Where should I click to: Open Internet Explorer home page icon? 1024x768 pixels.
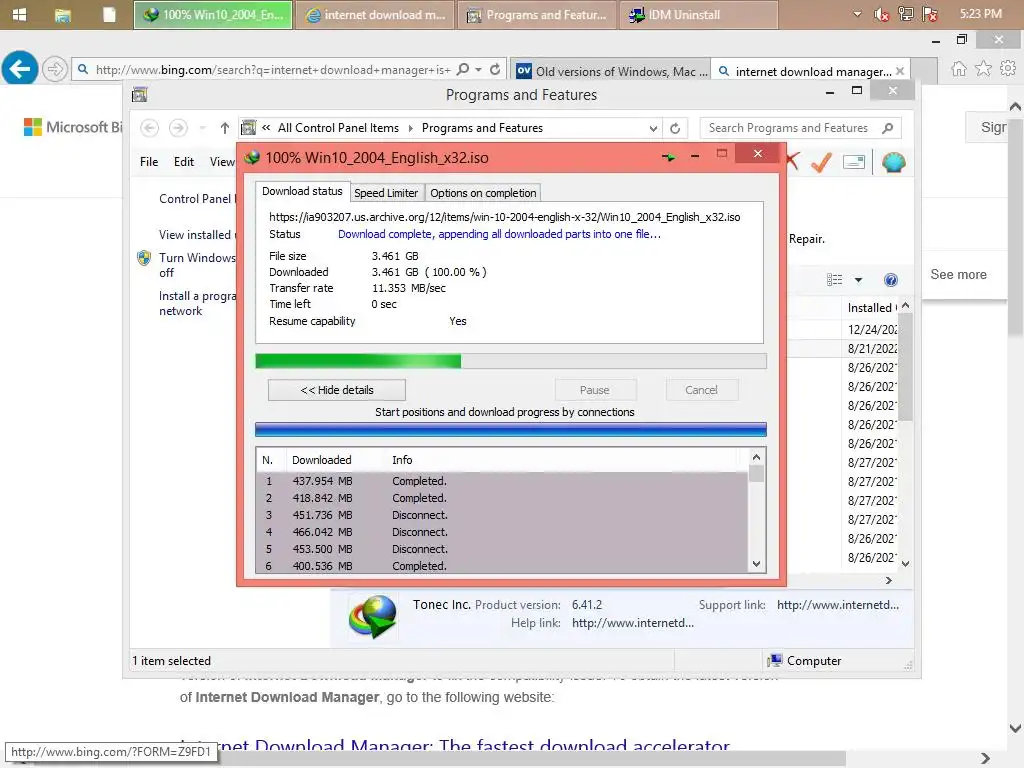pyautogui.click(x=959, y=68)
